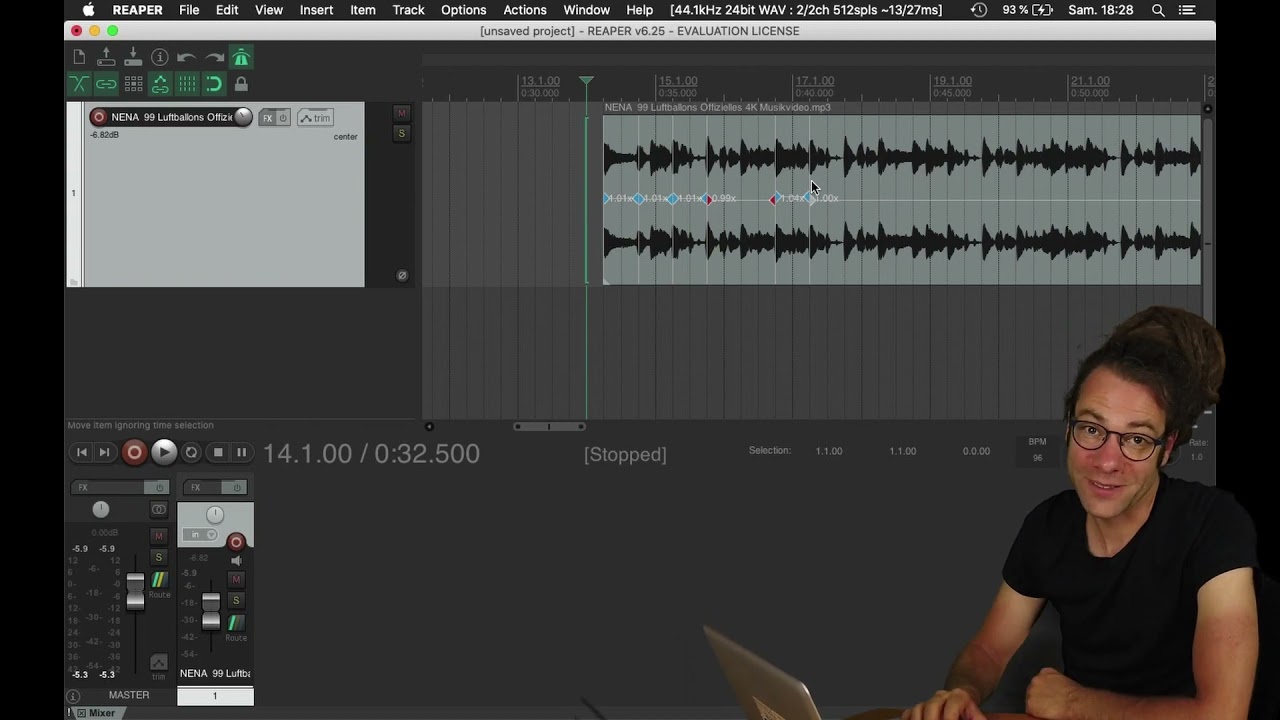Click the transport Record button
1280x720 pixels.
134,453
